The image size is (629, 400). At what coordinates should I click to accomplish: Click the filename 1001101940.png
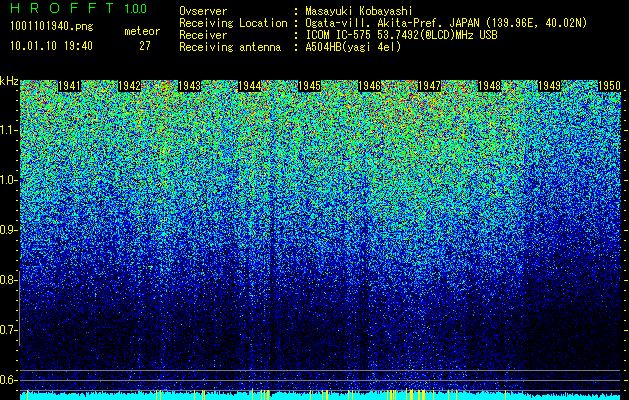coord(52,27)
